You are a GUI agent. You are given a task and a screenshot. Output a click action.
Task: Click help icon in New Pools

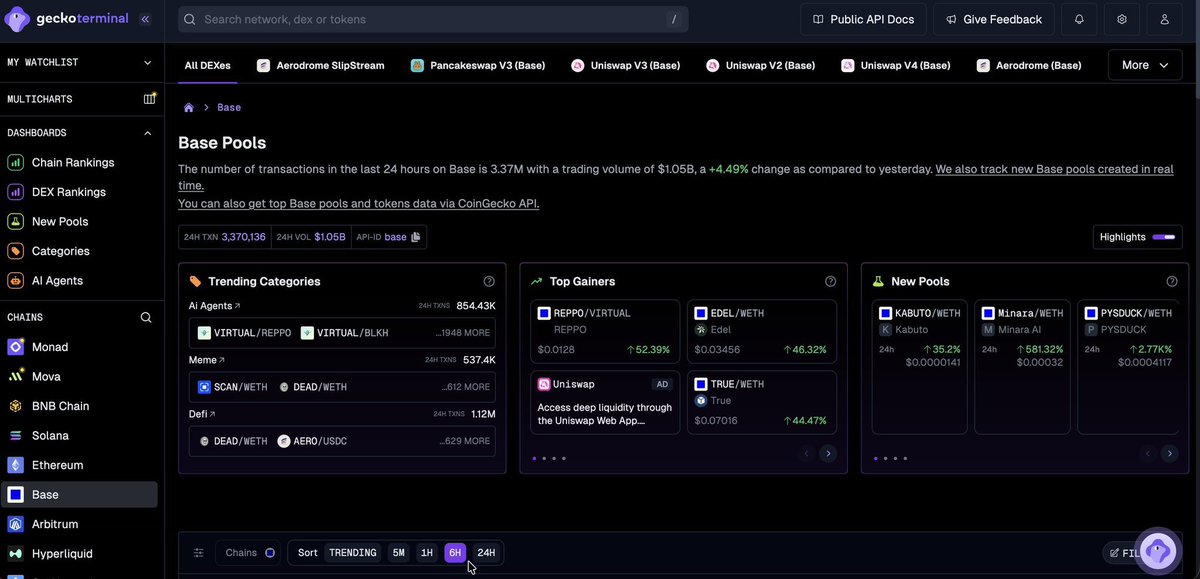click(x=1172, y=282)
